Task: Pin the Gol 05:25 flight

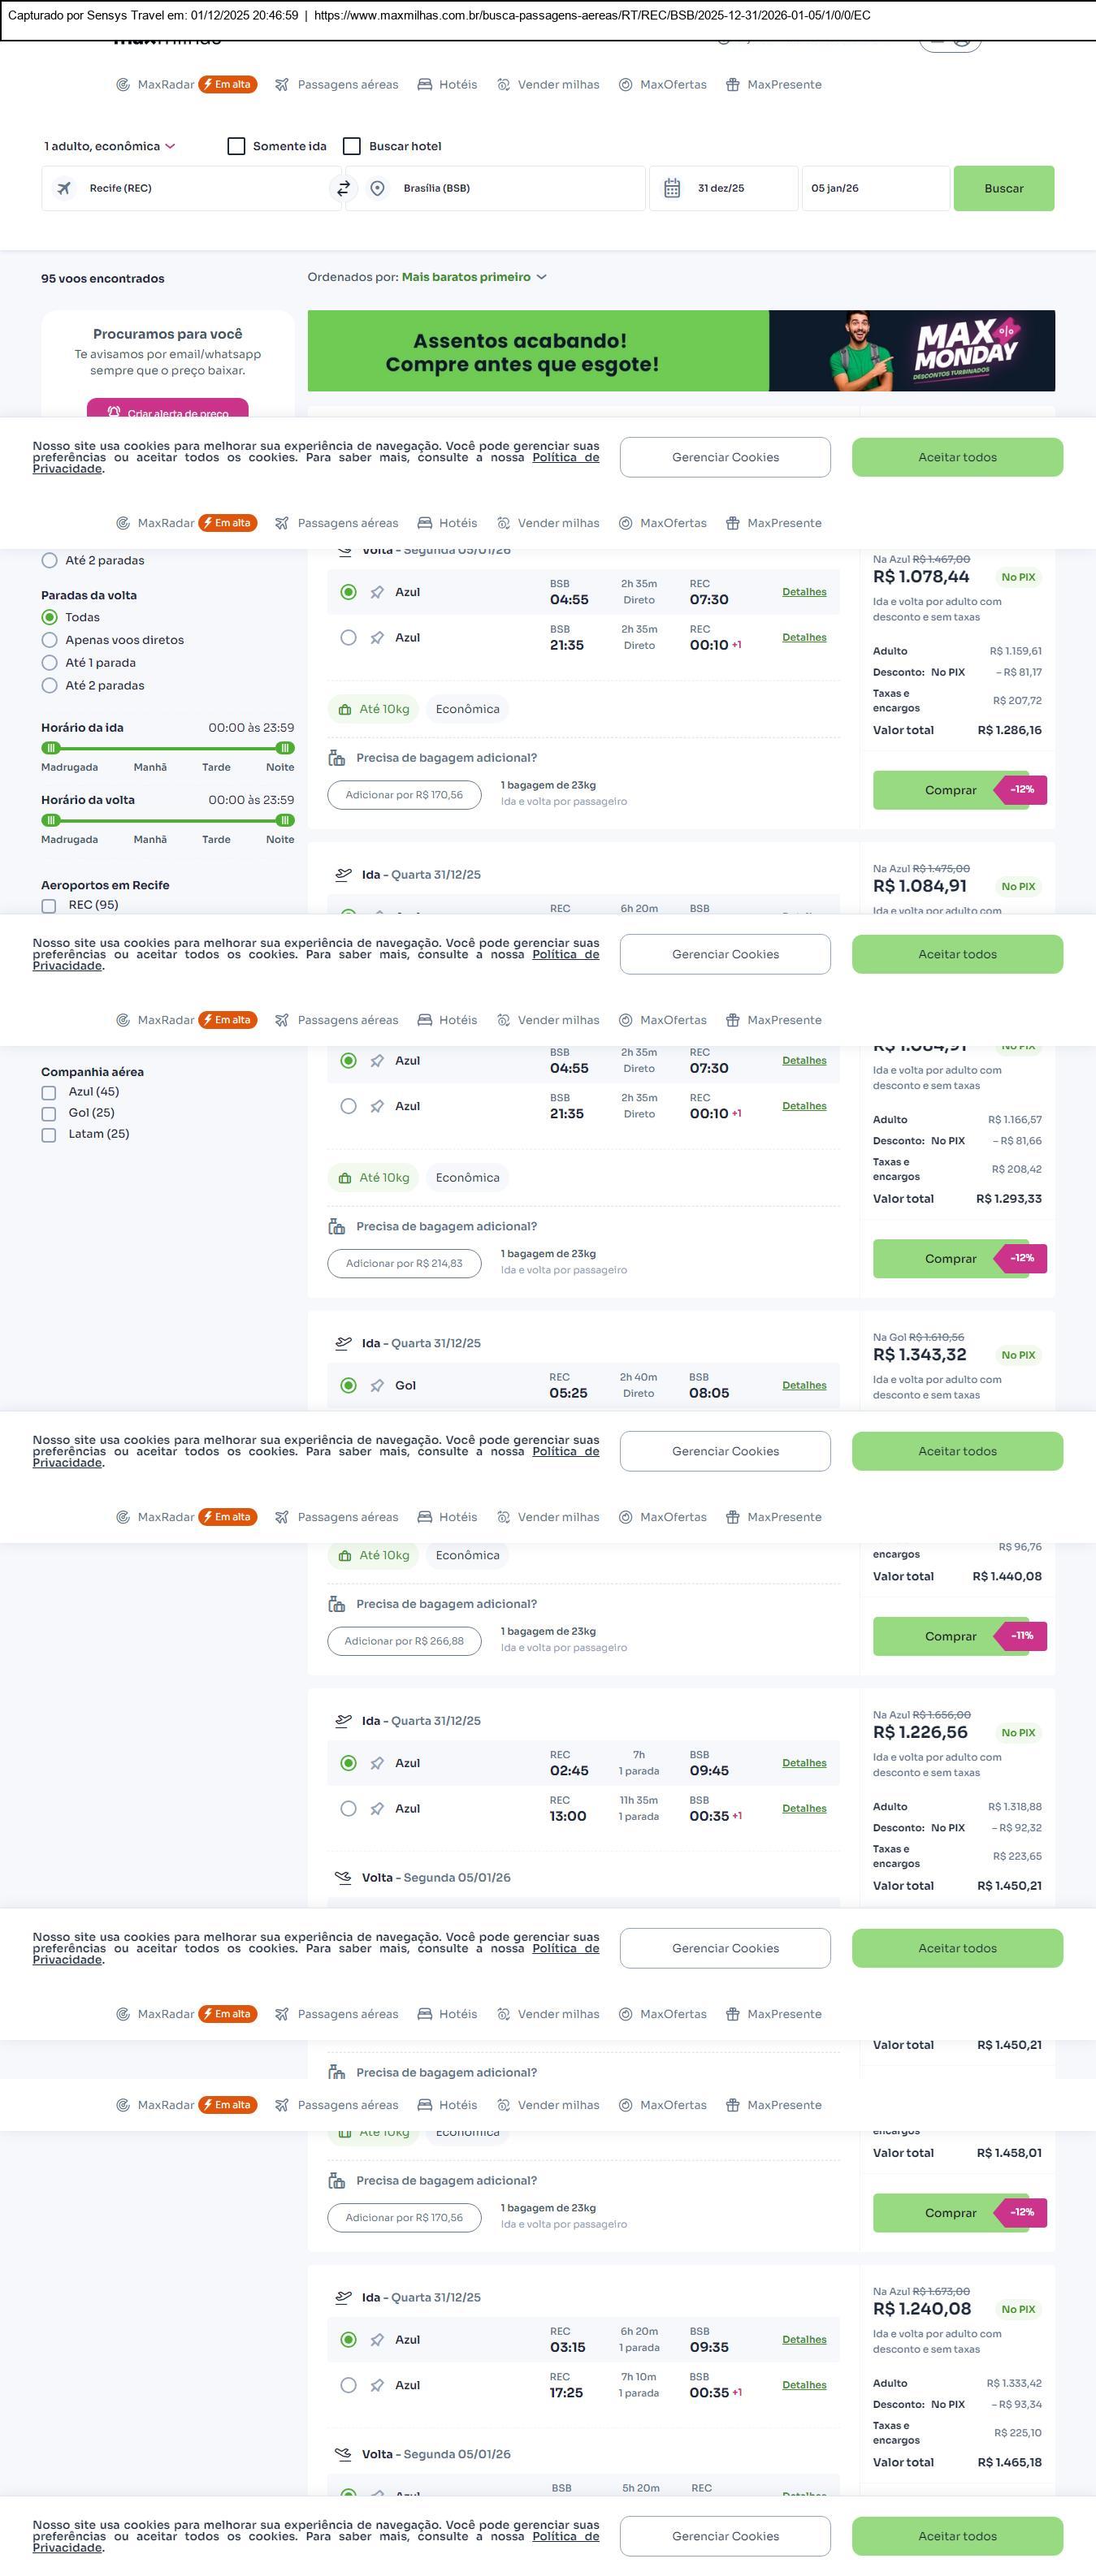Action: coord(377,1386)
